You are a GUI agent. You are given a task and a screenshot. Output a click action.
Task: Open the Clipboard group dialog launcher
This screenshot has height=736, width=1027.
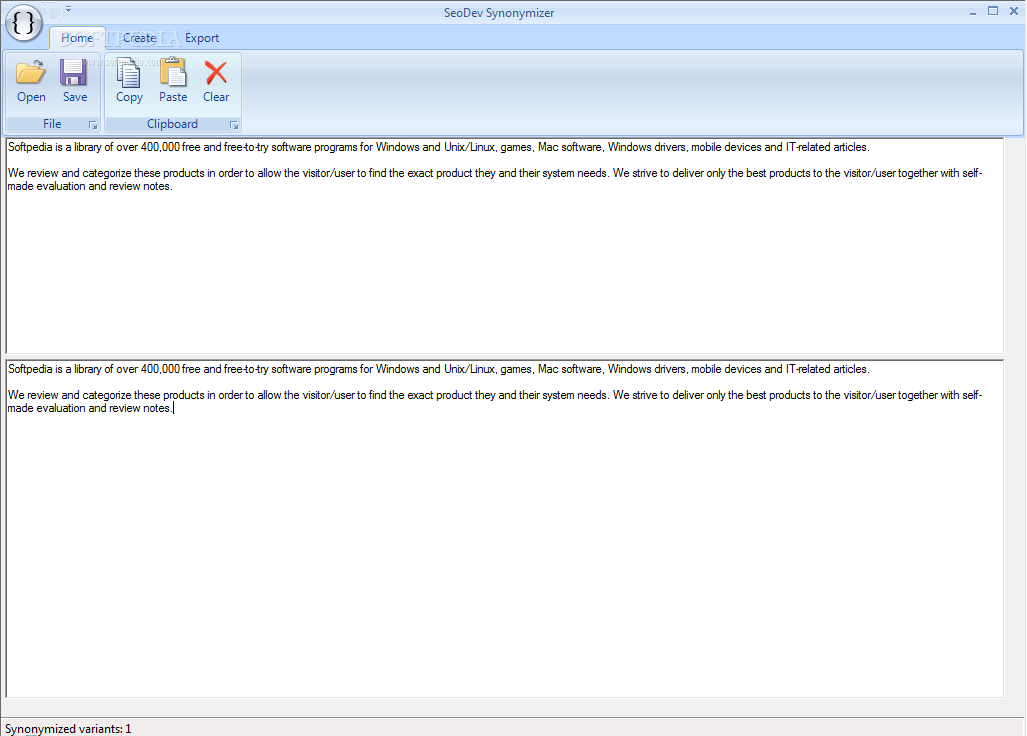tap(234, 125)
